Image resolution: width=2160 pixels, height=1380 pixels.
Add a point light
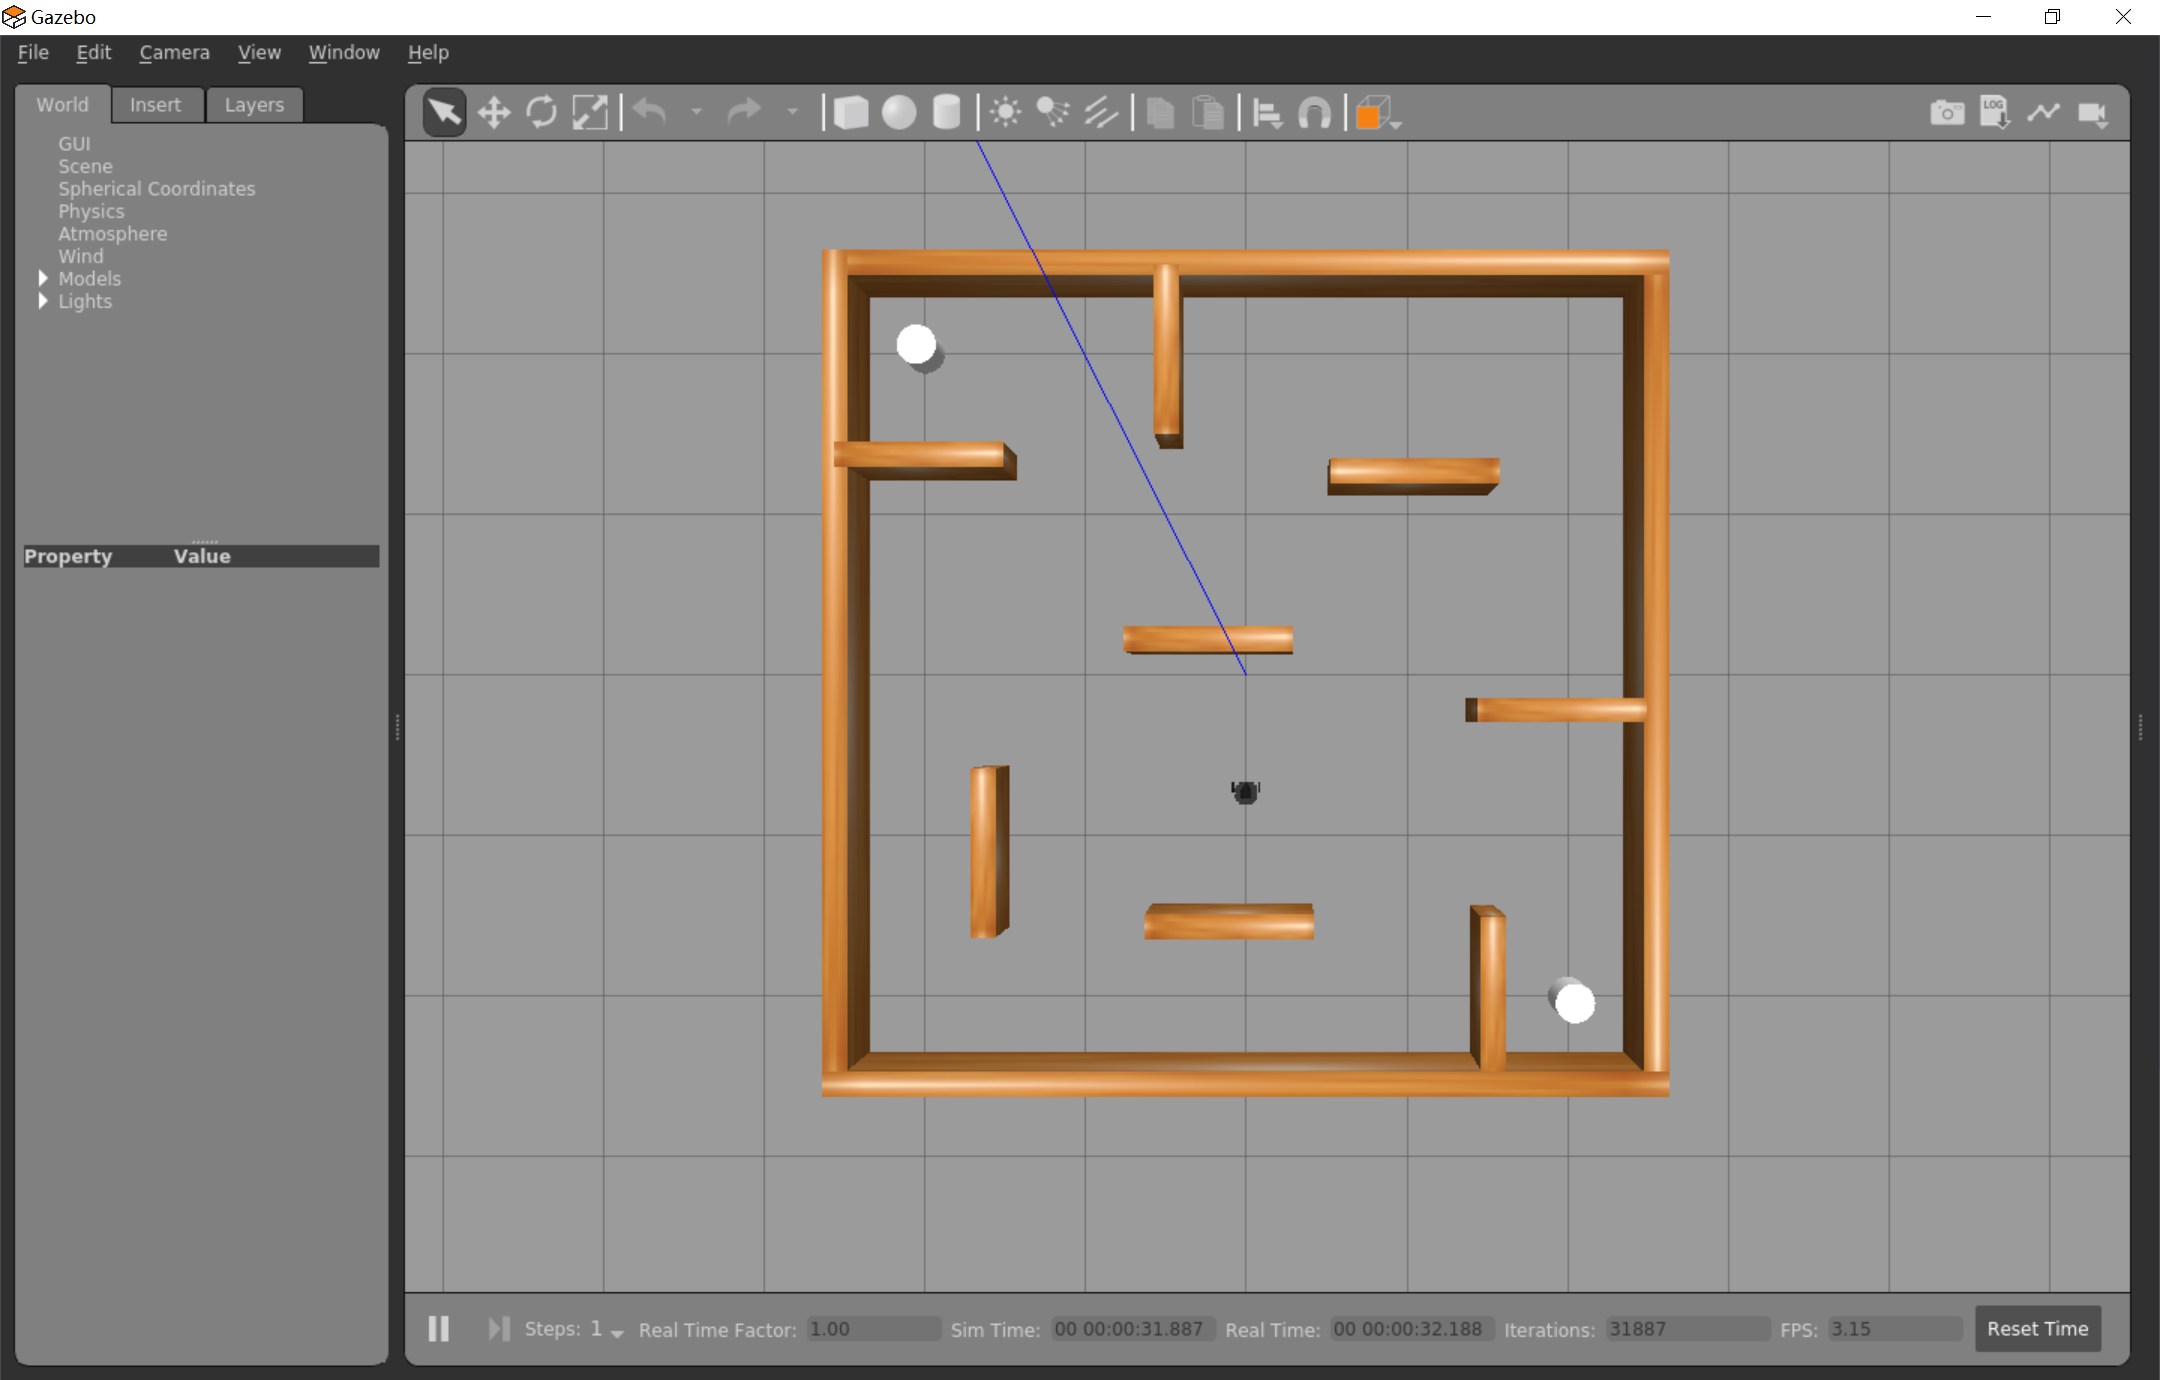(1005, 113)
